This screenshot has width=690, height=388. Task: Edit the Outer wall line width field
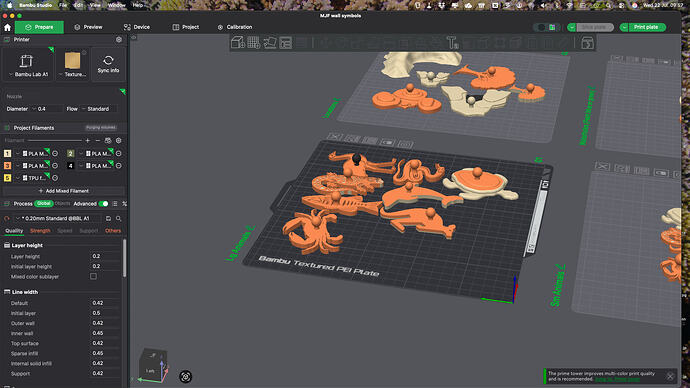click(105, 323)
